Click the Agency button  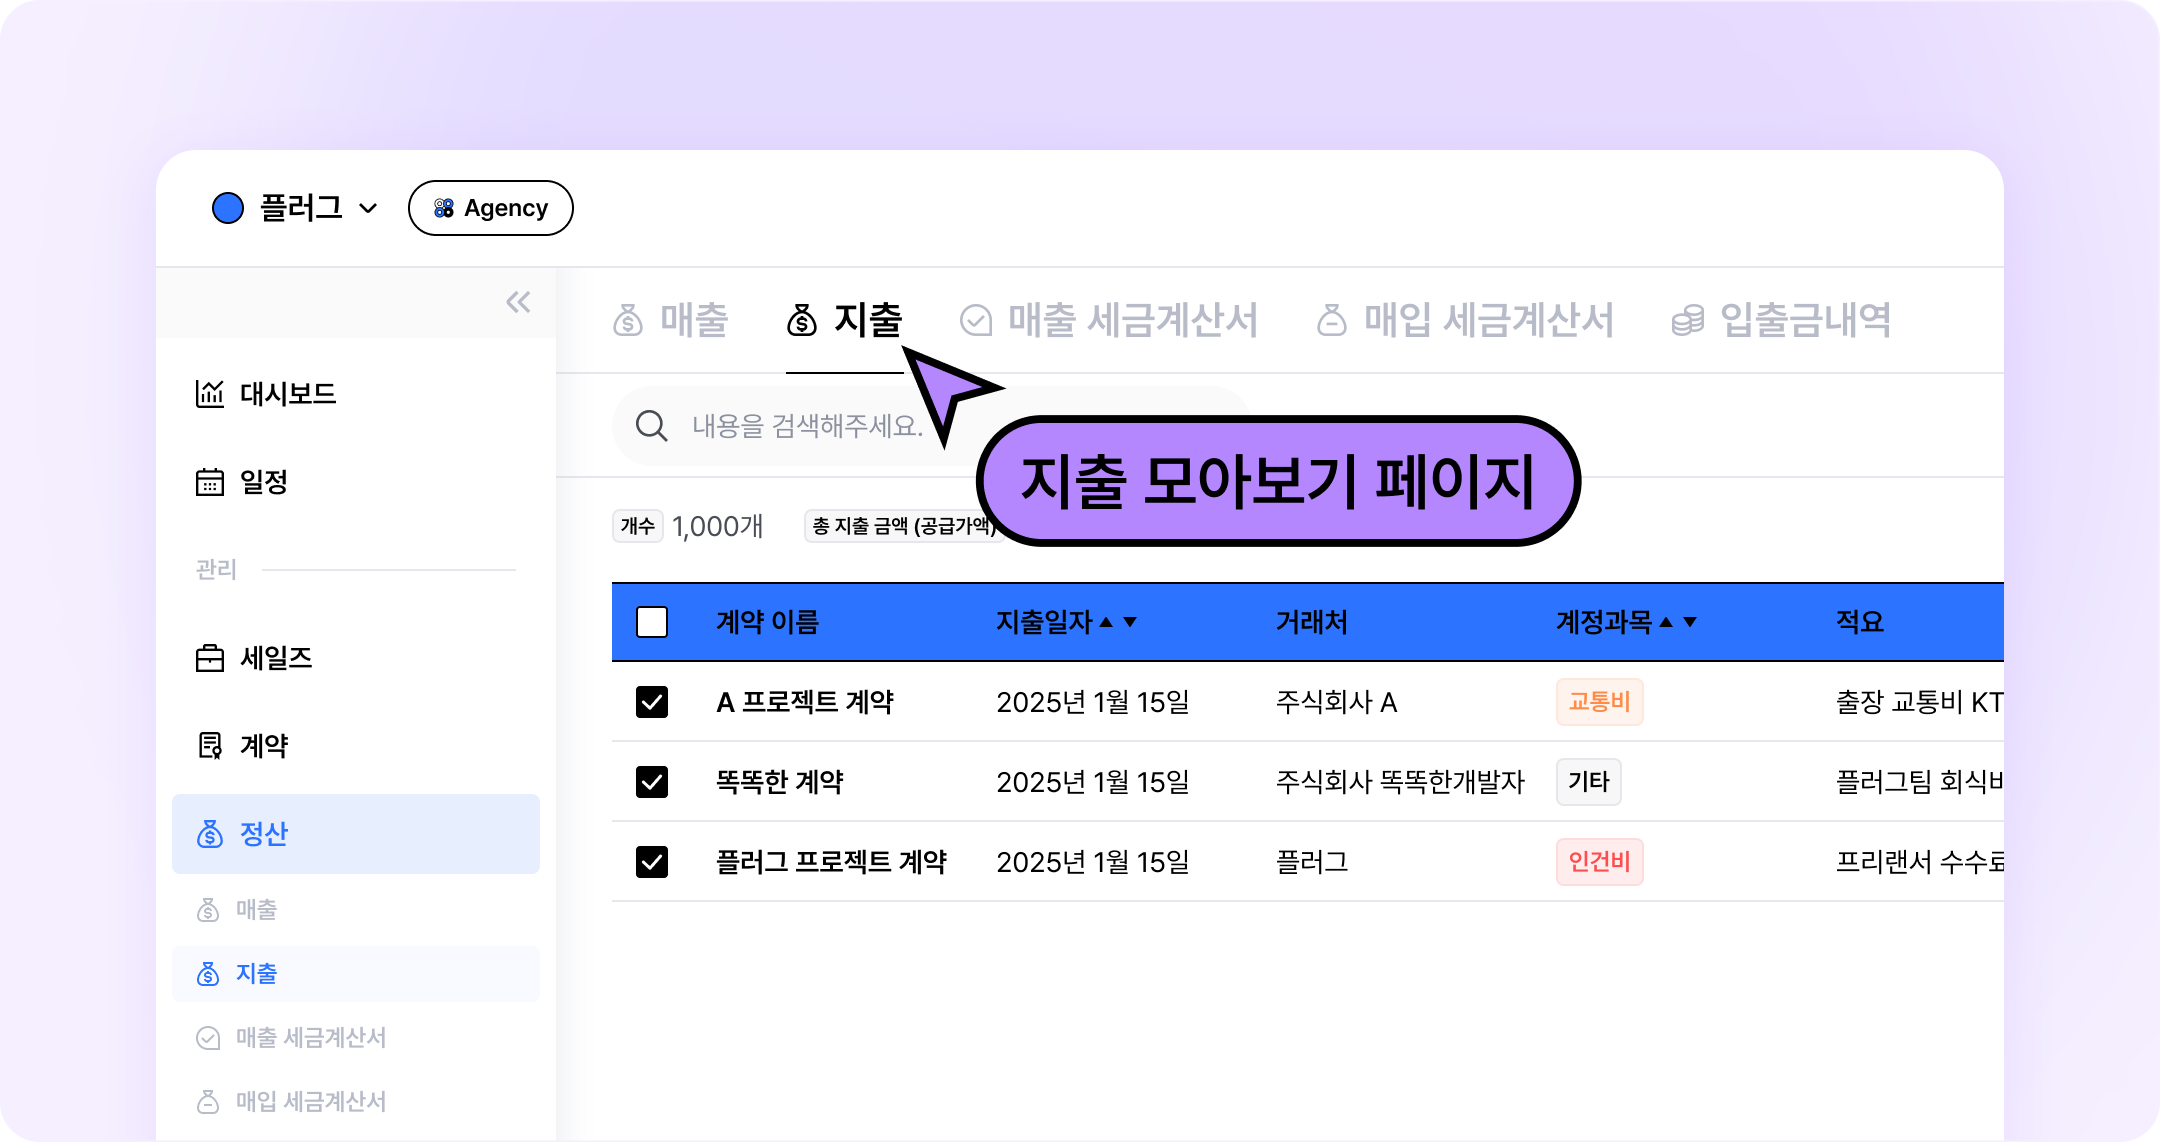(x=490, y=208)
